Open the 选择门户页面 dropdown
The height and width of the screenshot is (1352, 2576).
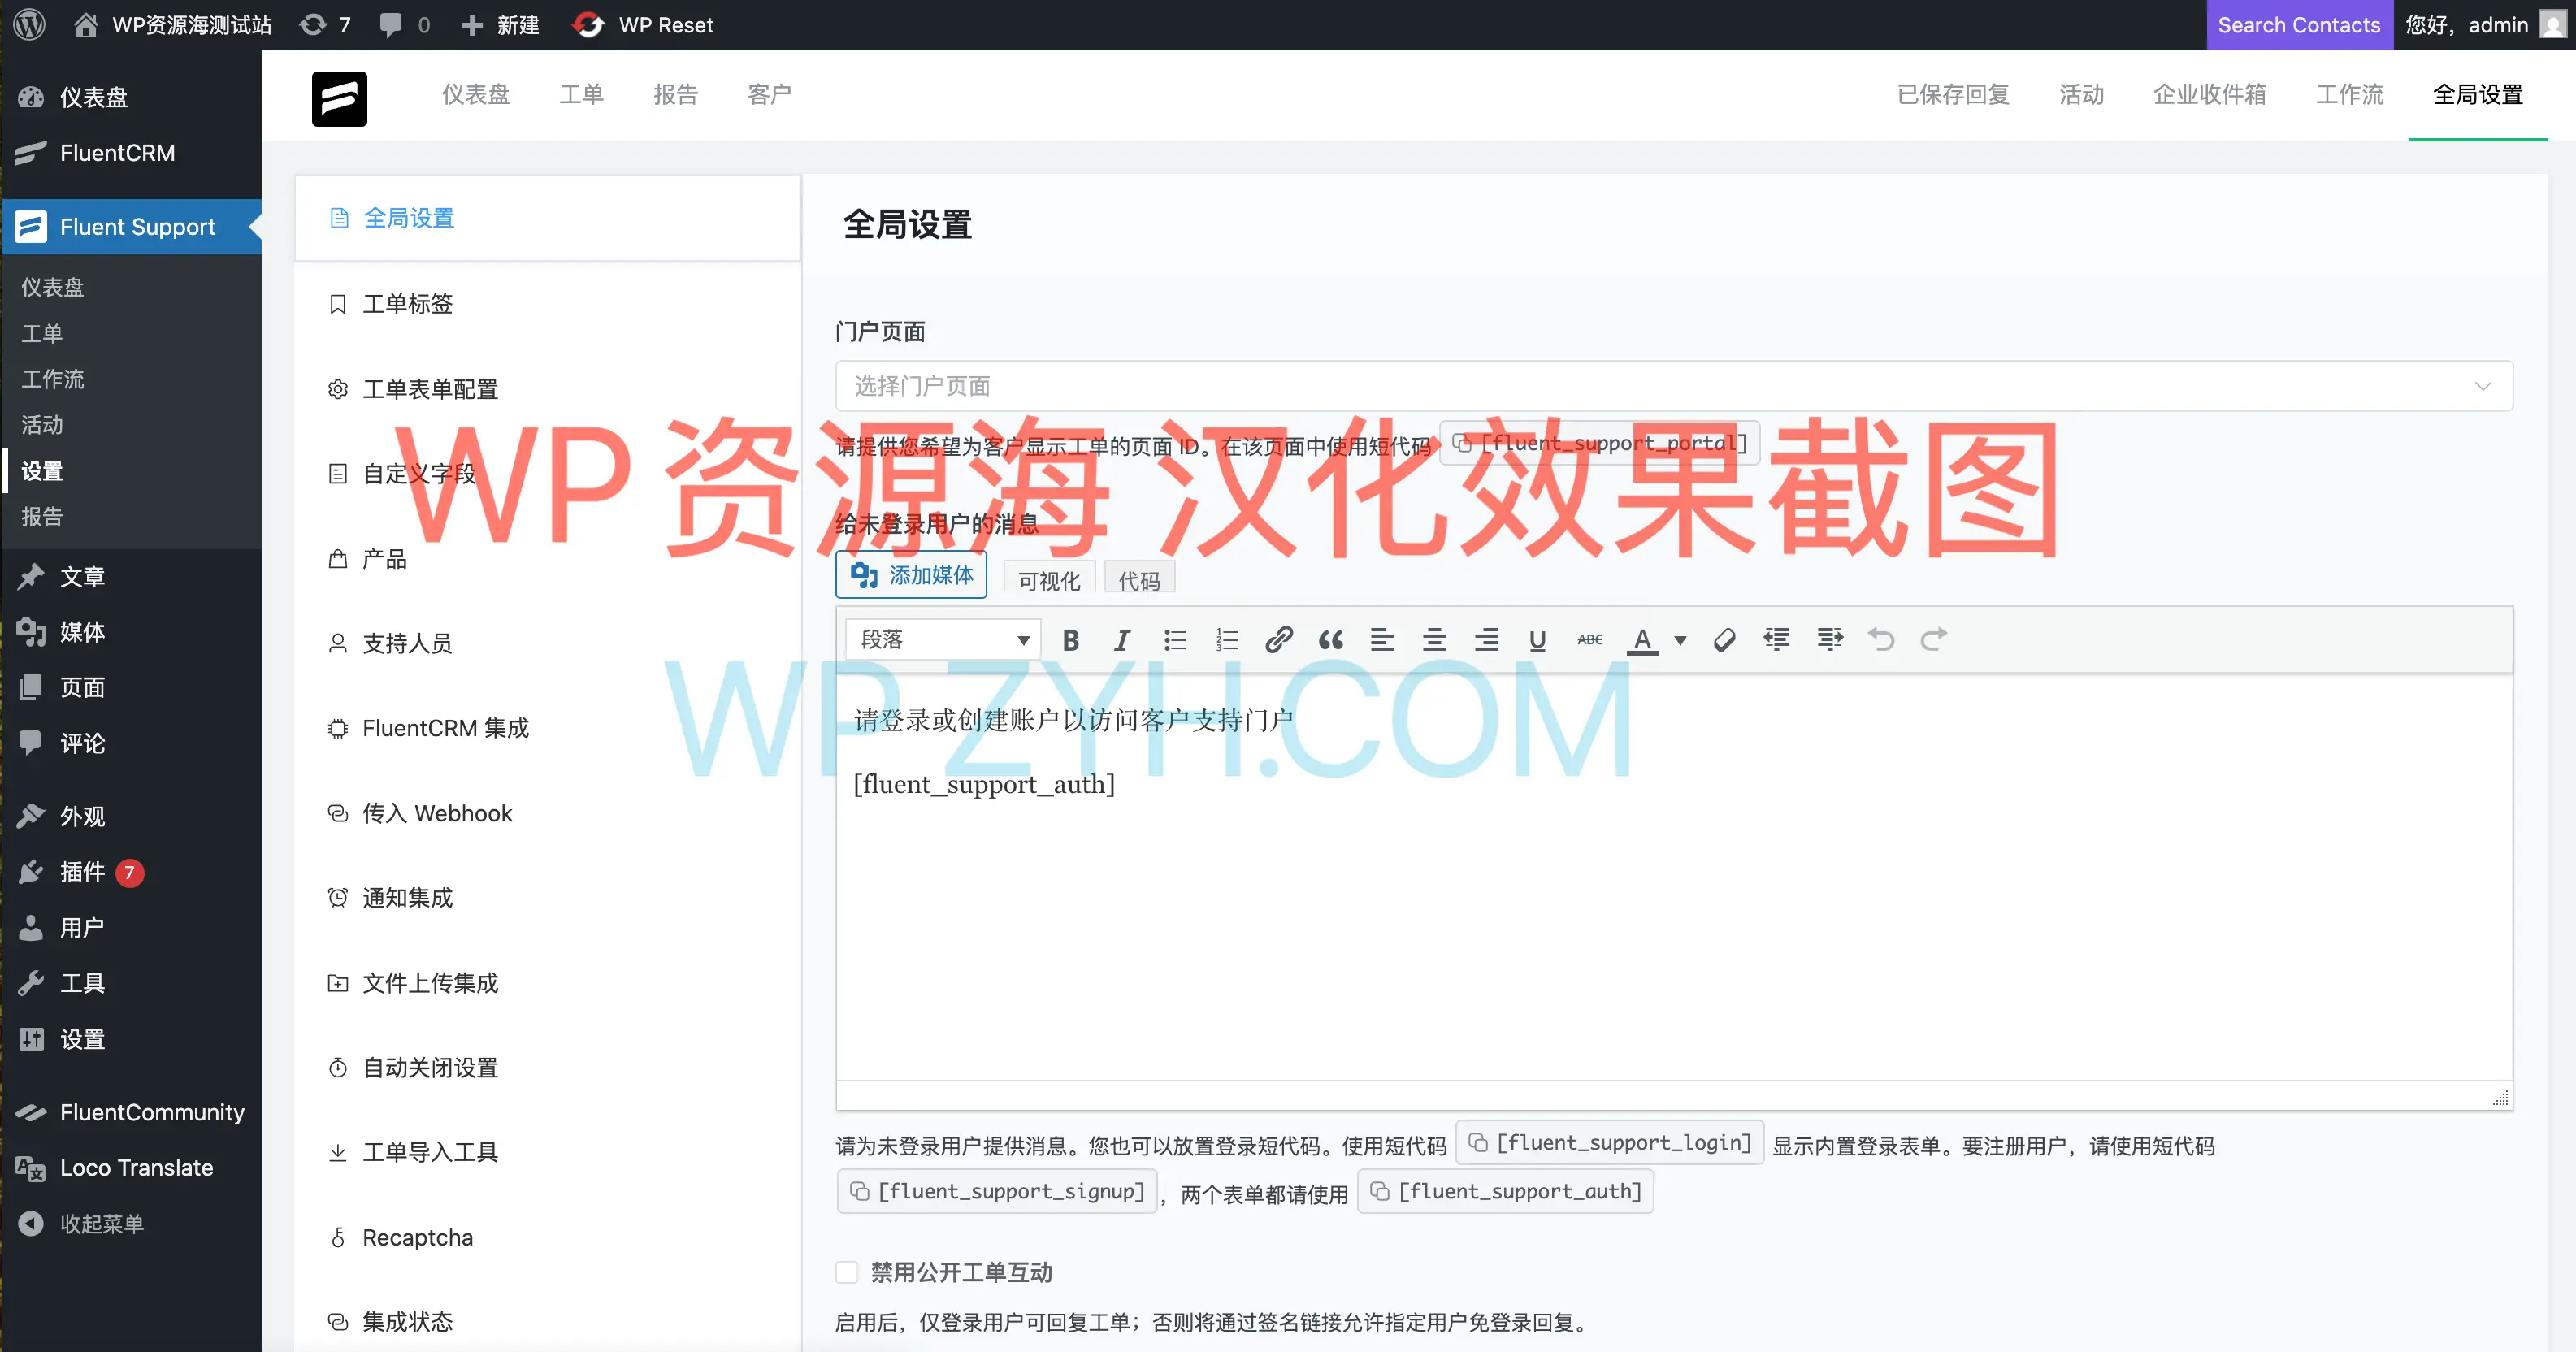pyautogui.click(x=1674, y=386)
